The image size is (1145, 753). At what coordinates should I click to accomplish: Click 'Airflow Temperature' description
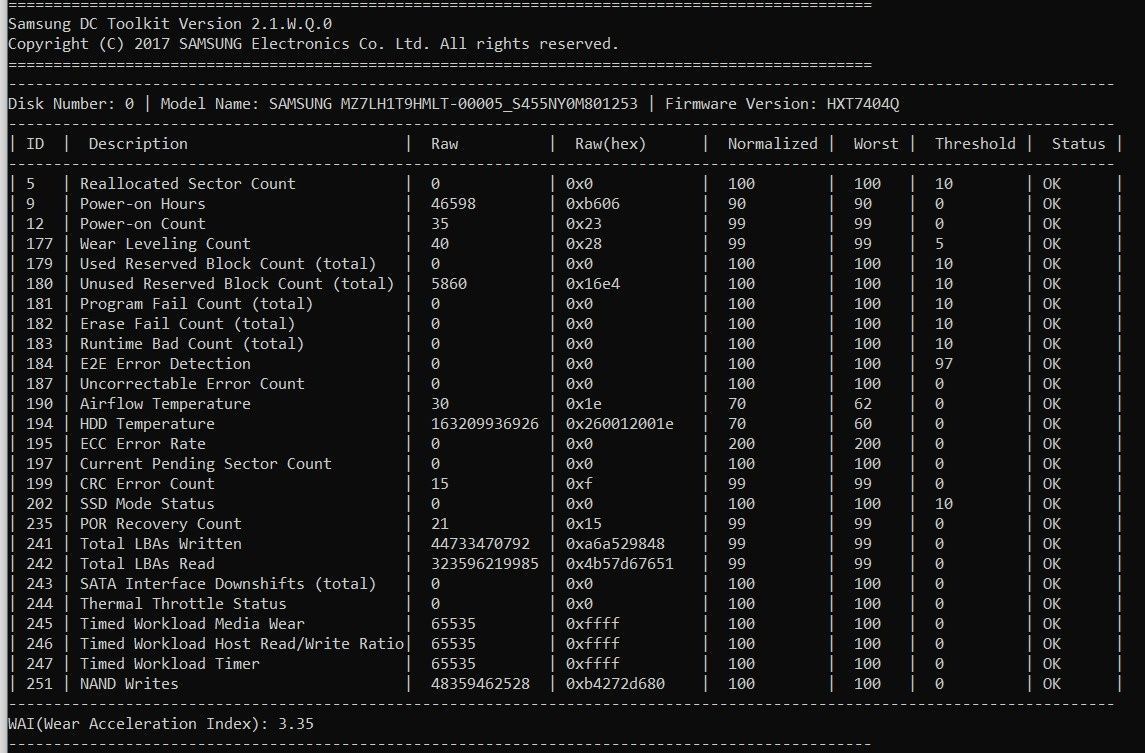tap(165, 404)
